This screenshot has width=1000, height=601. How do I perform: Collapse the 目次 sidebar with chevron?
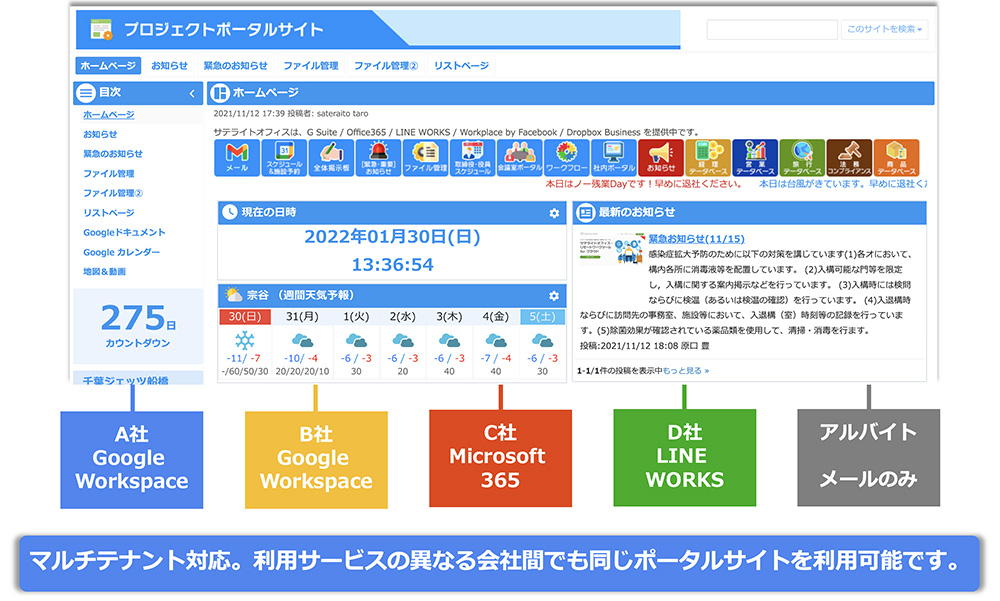(192, 94)
